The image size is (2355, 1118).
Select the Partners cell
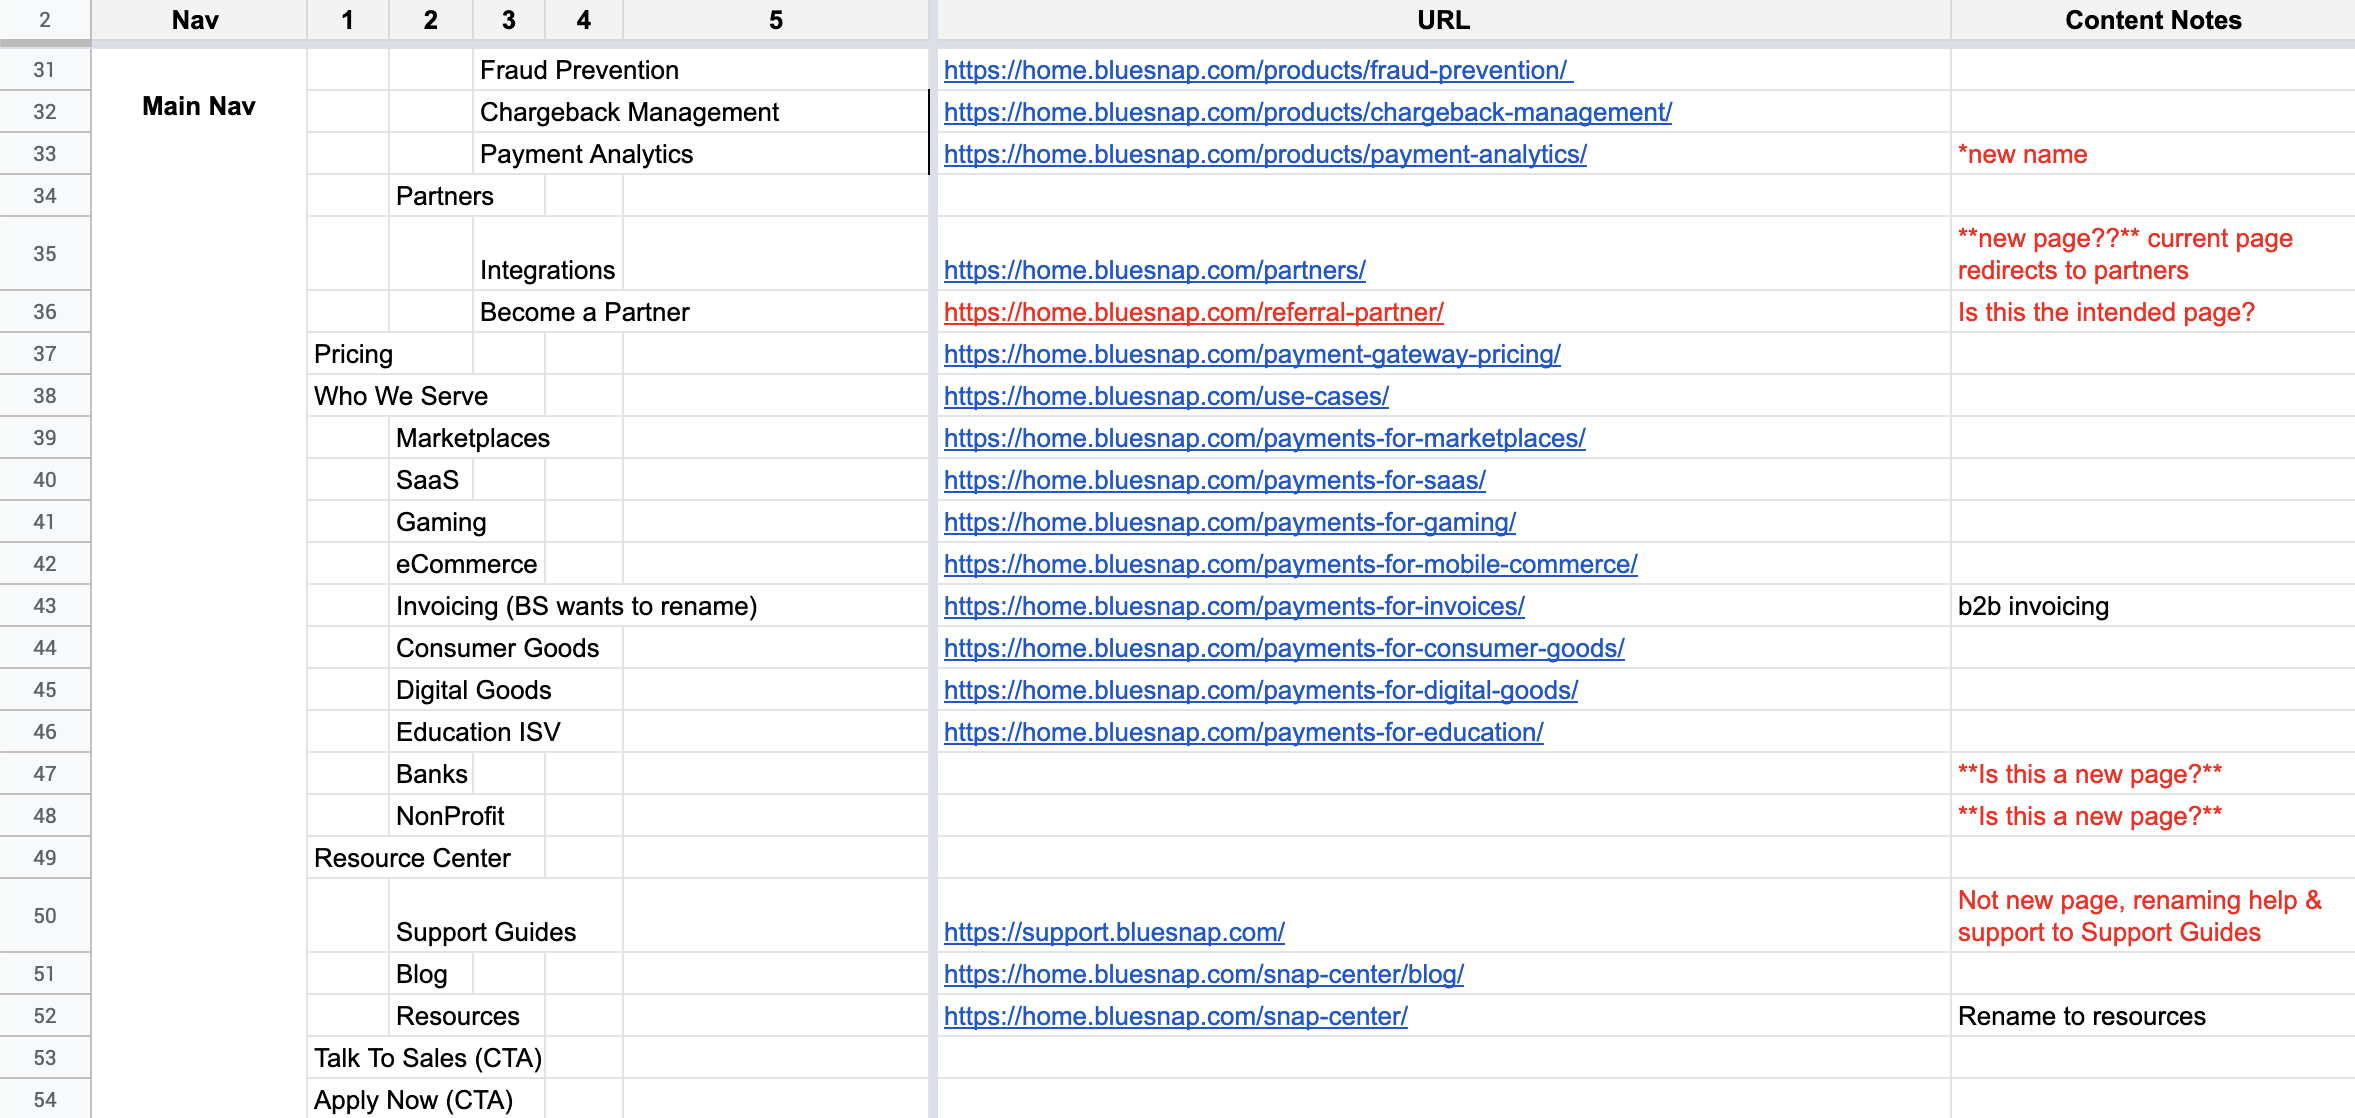444,196
